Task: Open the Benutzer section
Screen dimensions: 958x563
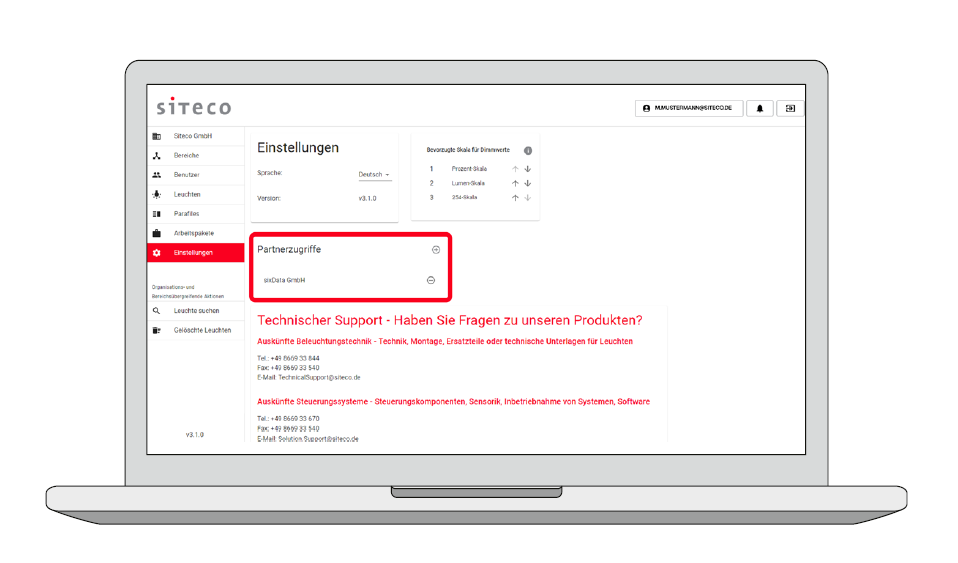Action: click(x=187, y=175)
